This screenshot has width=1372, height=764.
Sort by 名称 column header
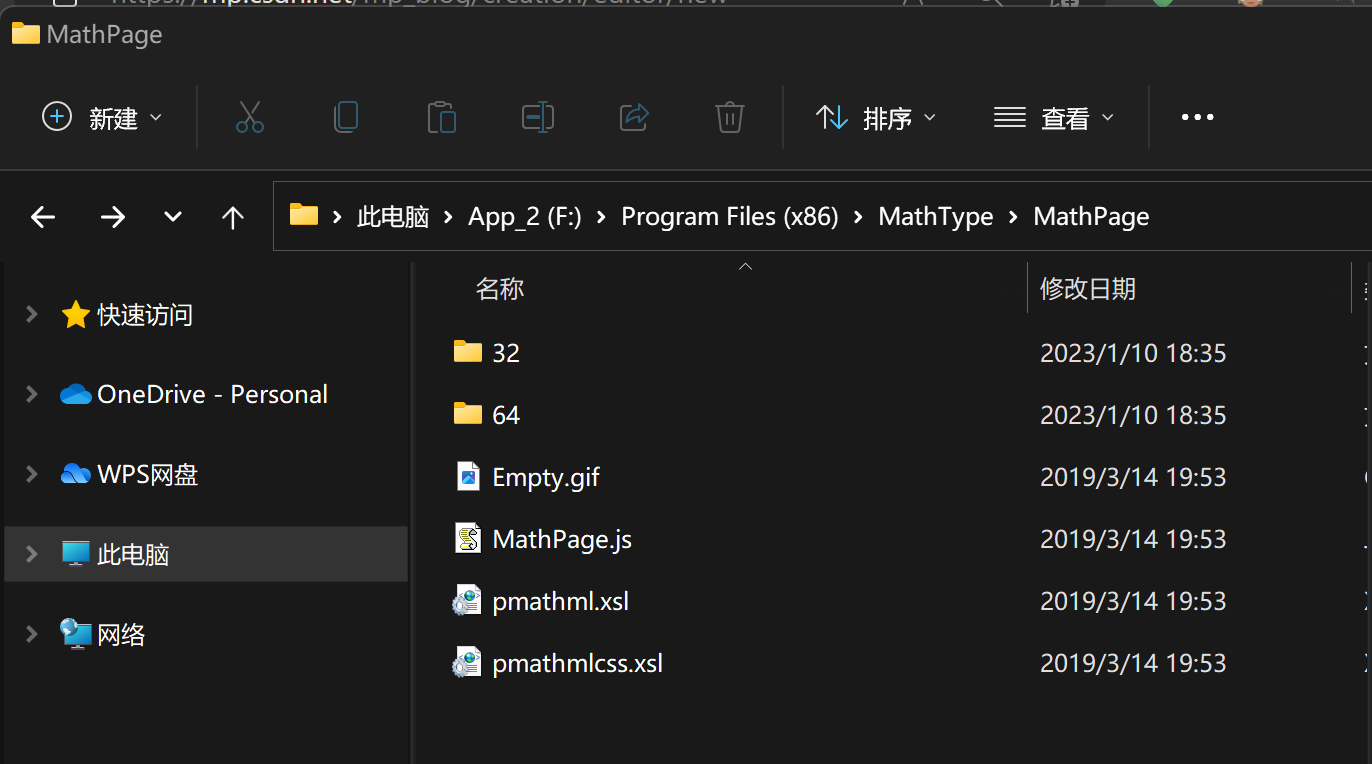coord(499,289)
